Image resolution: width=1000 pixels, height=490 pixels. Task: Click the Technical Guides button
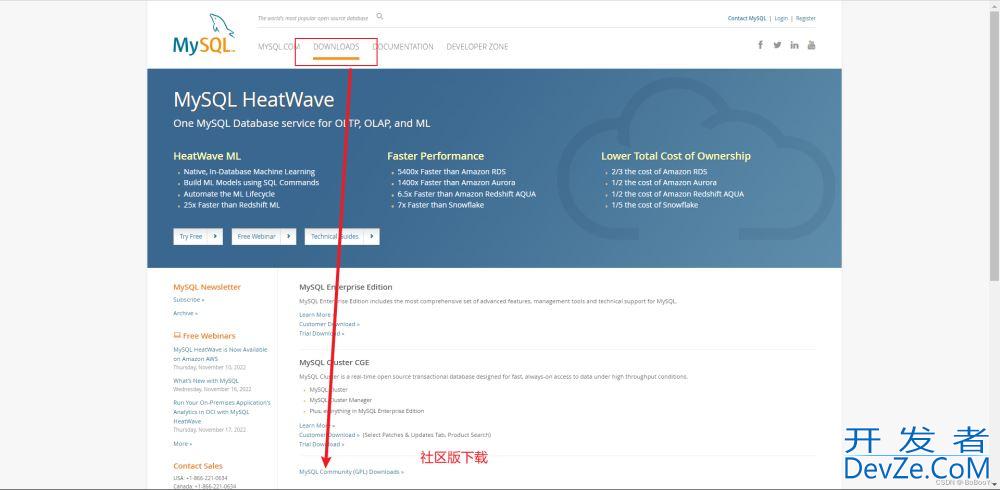(x=342, y=236)
